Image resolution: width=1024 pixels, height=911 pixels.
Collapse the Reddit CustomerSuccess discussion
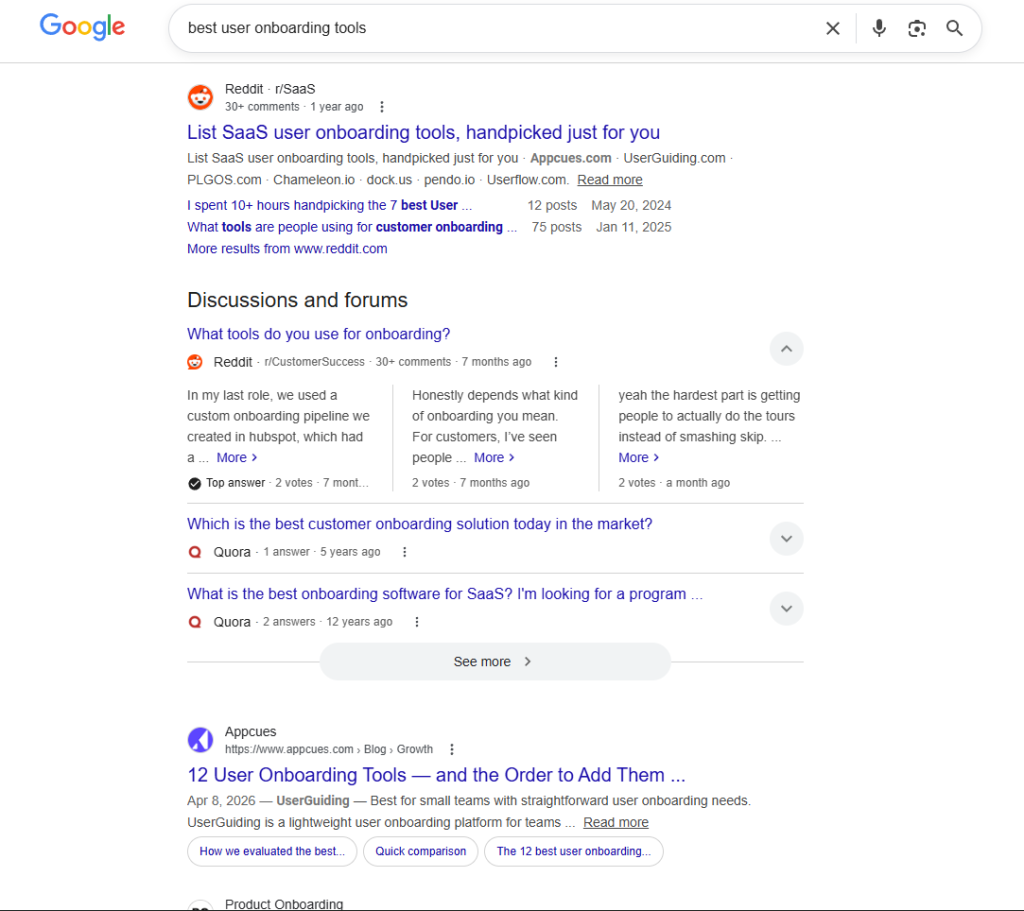tap(786, 349)
